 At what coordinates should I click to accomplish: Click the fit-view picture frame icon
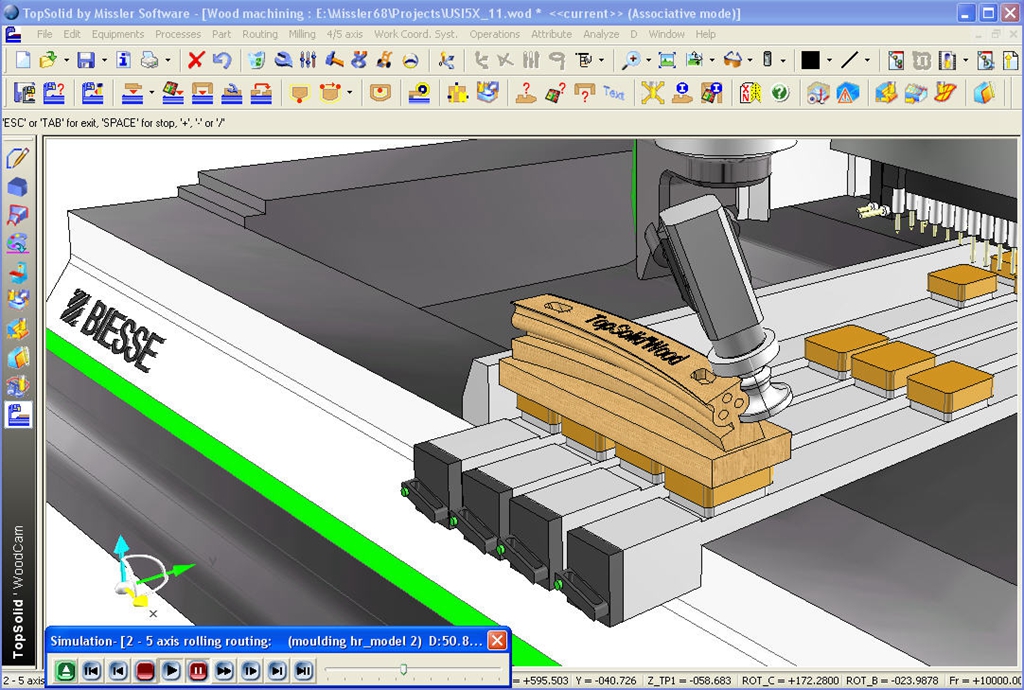click(667, 61)
